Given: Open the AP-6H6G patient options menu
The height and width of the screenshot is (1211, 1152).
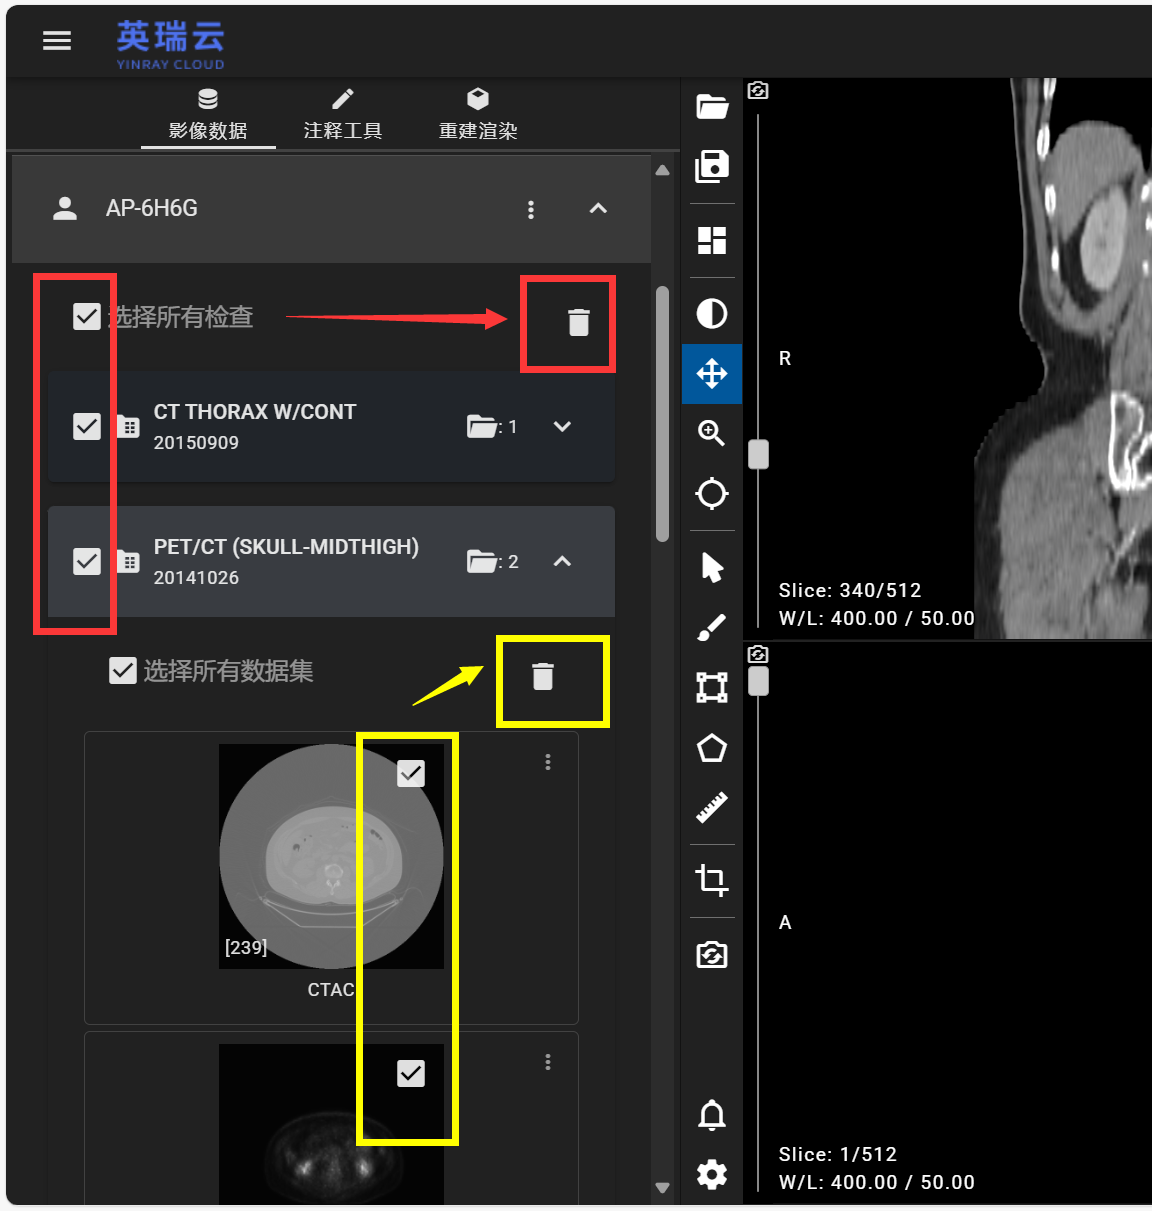Looking at the screenshot, I should pyautogui.click(x=531, y=209).
